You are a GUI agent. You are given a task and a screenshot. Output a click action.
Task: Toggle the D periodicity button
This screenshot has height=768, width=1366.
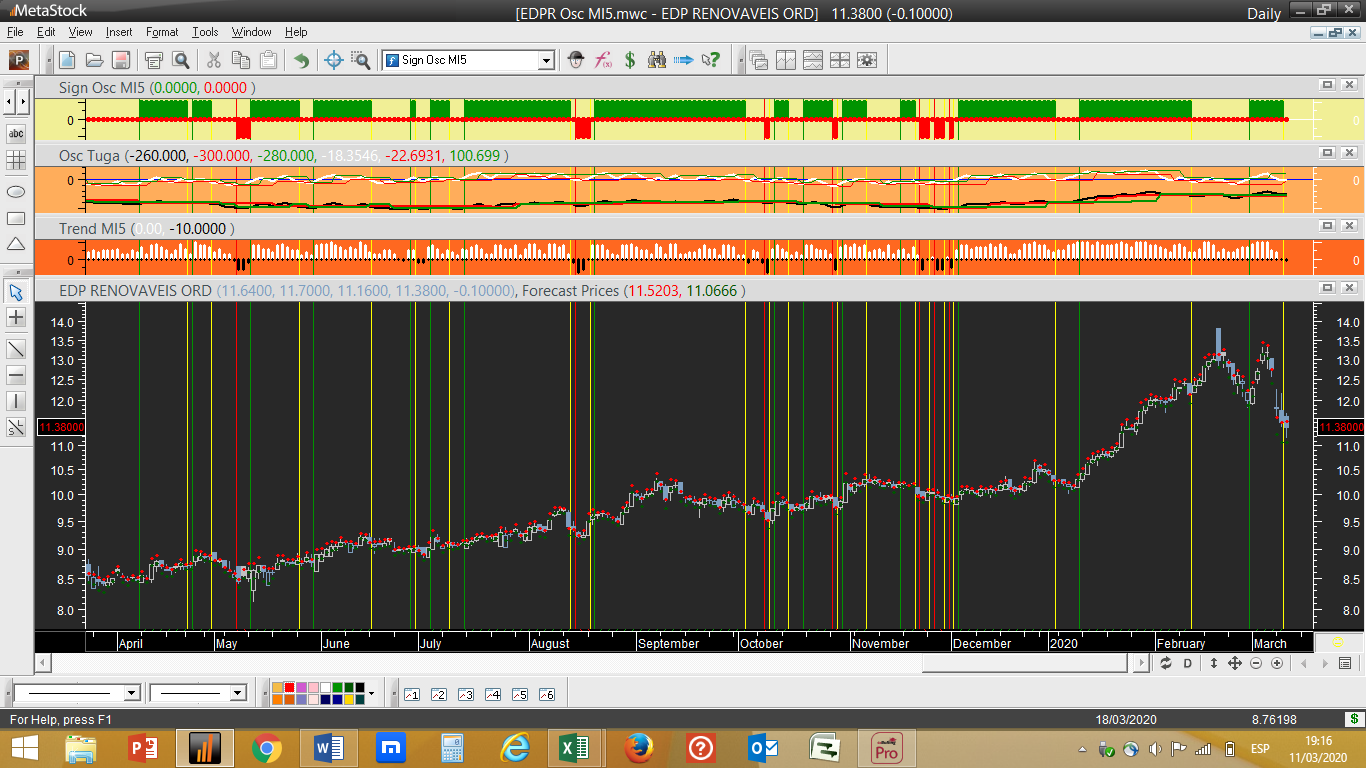1188,663
